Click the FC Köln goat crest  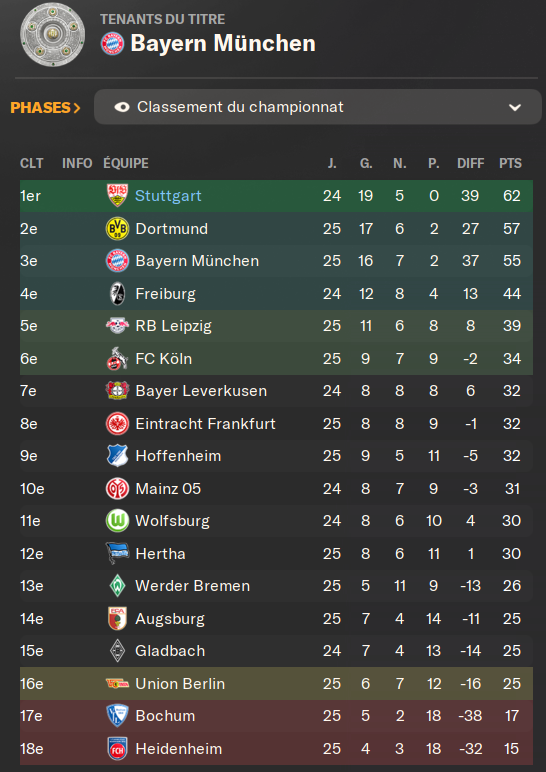(117, 358)
